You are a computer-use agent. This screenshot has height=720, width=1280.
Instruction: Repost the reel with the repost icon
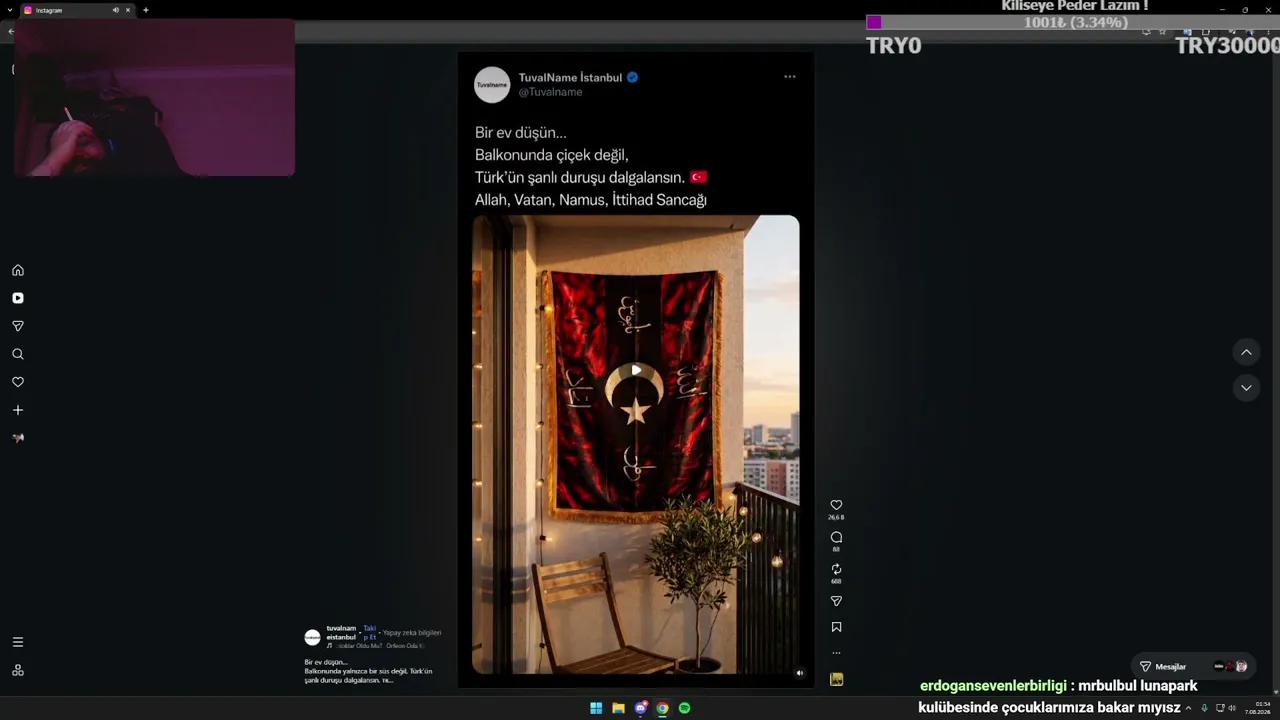836,569
